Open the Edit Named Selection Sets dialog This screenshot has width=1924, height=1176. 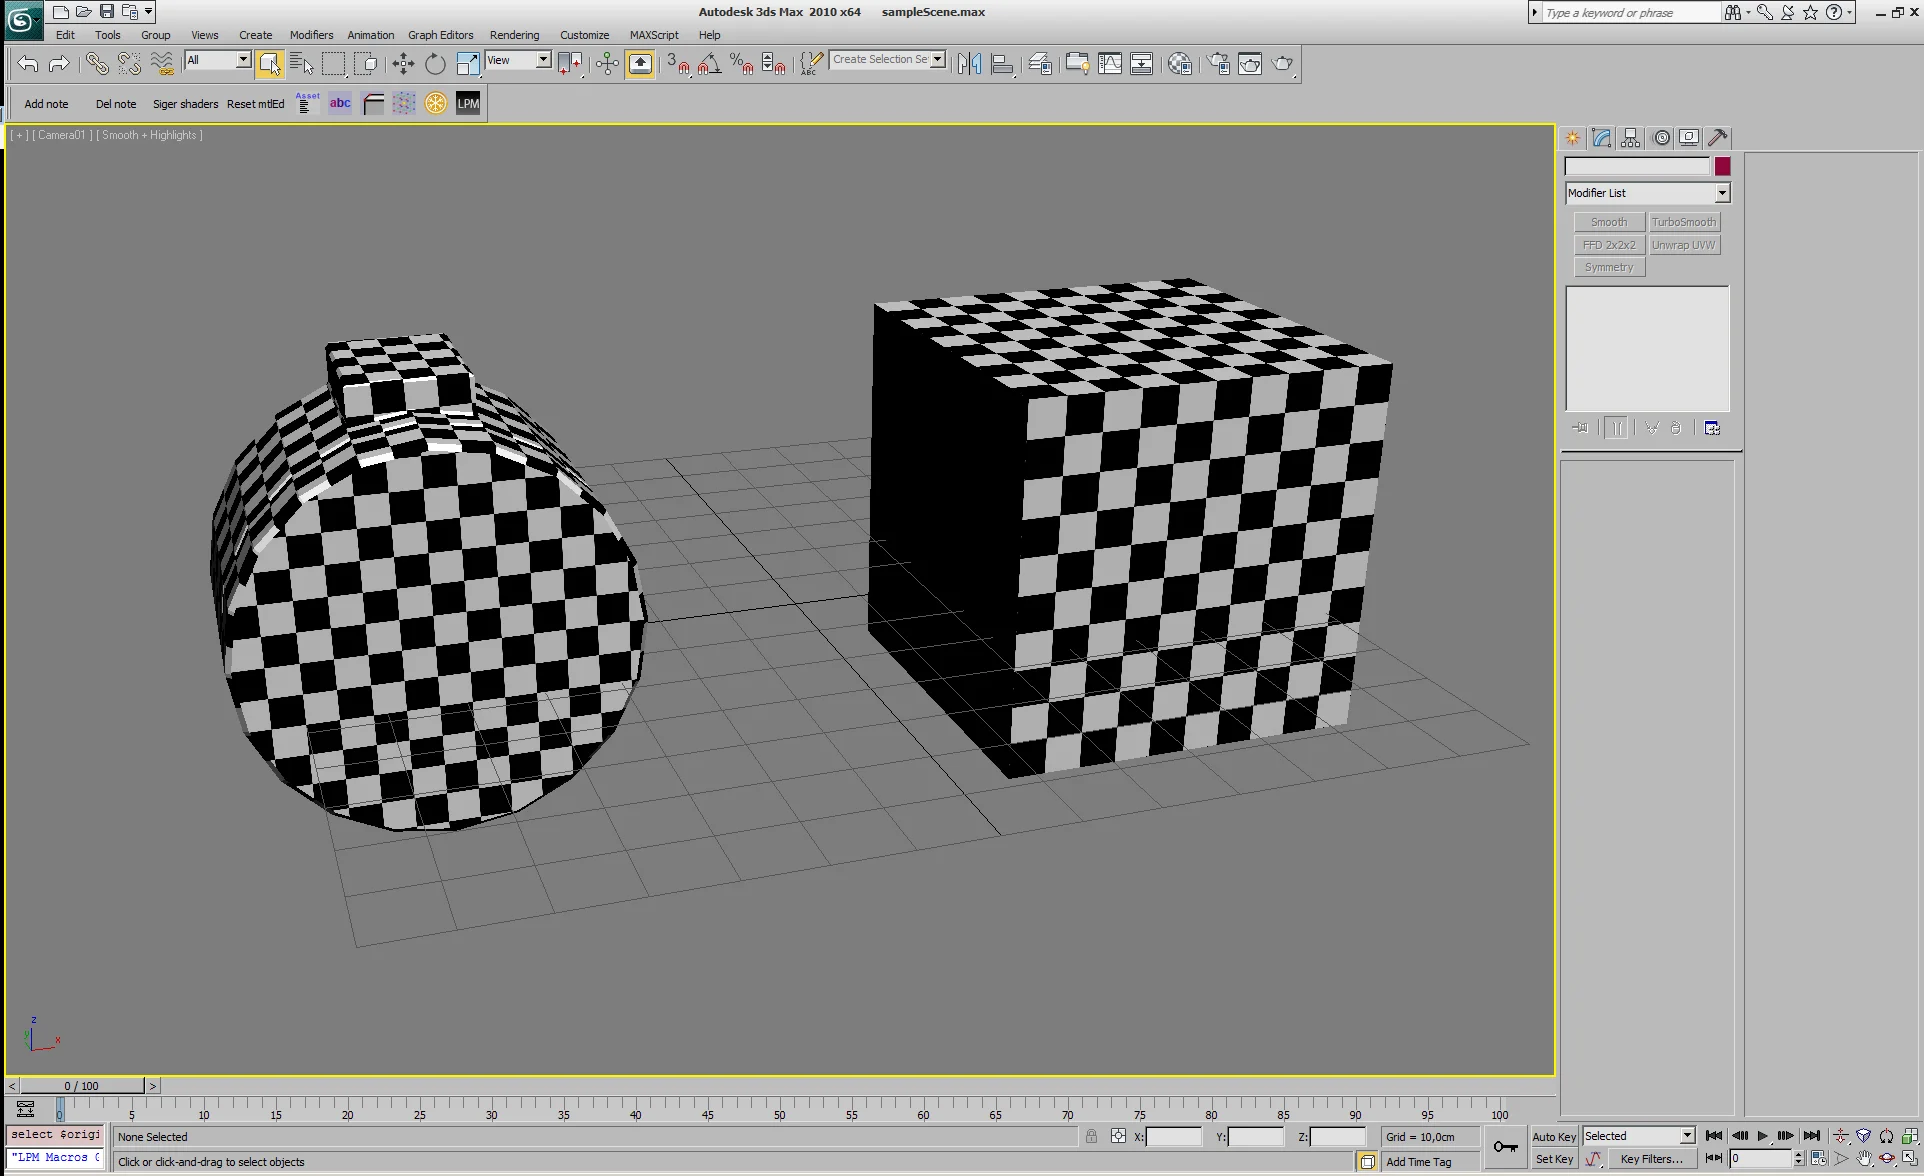[811, 64]
